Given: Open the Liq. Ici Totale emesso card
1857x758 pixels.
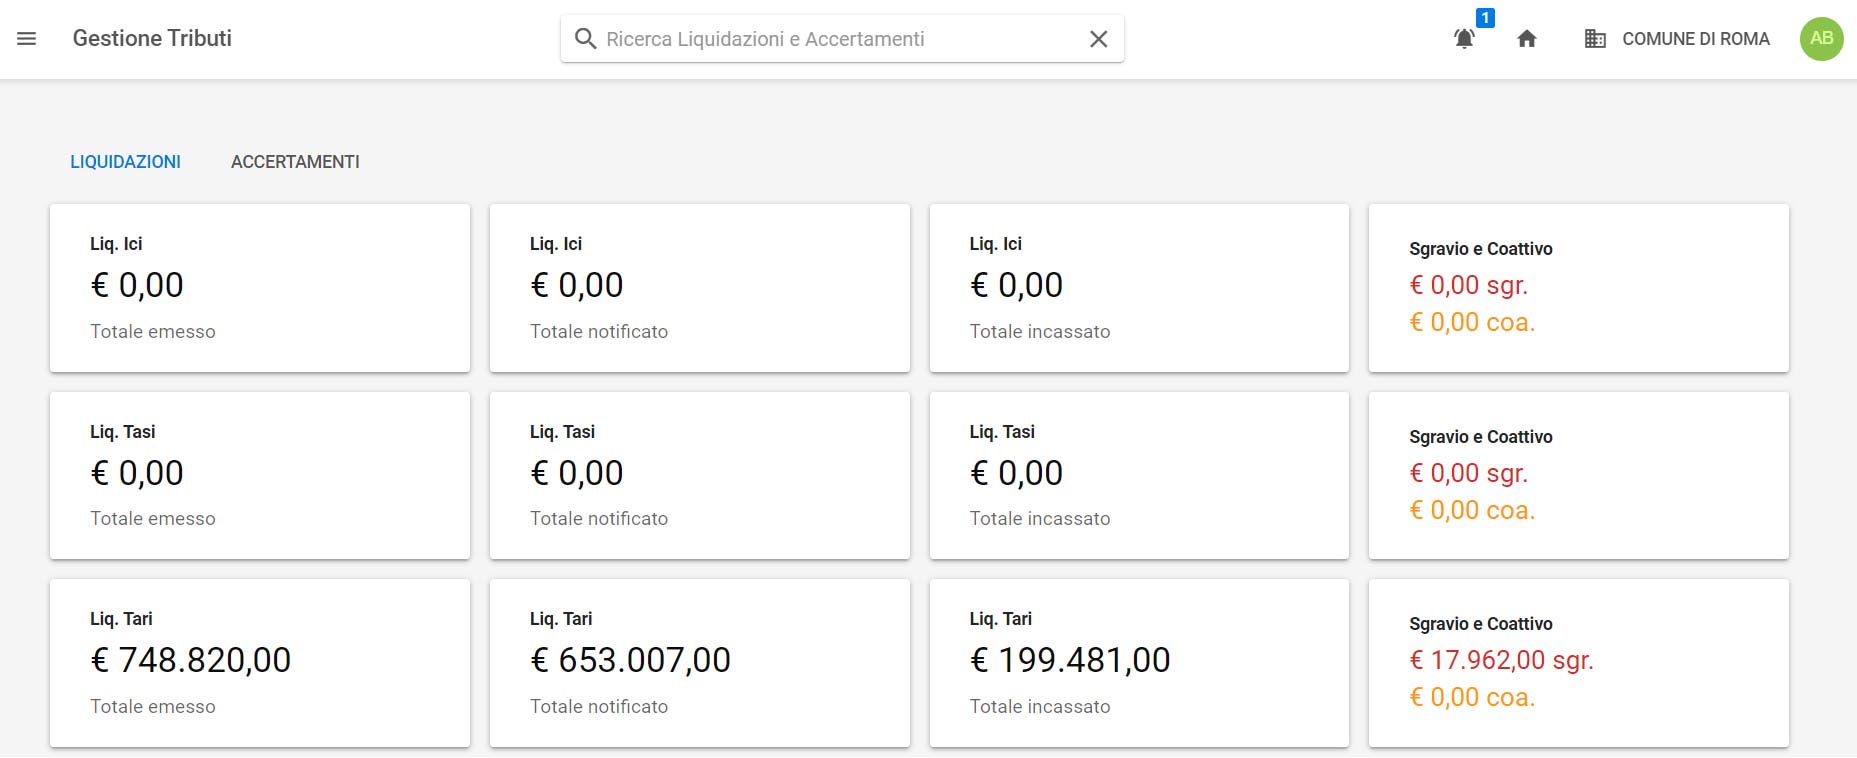Looking at the screenshot, I should [x=260, y=288].
